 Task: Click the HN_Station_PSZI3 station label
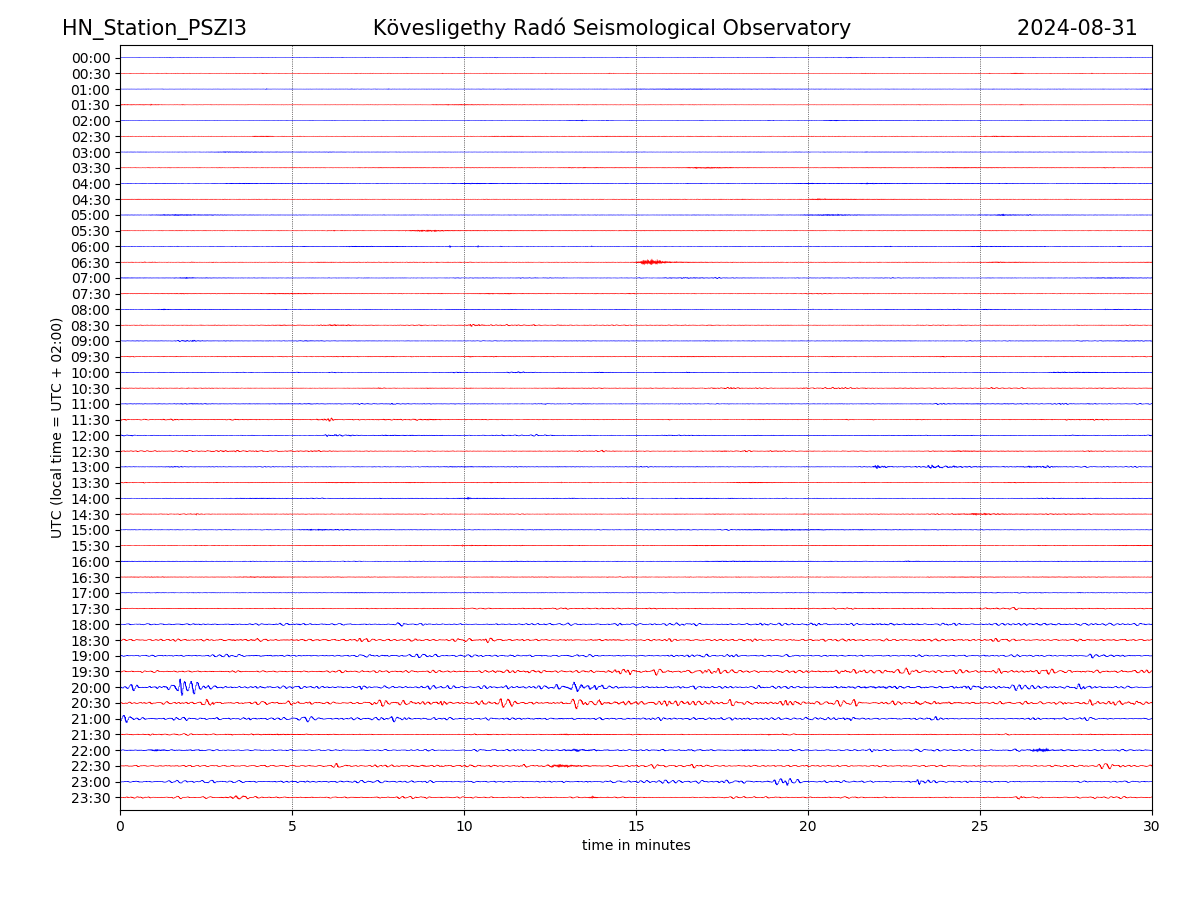(x=154, y=28)
